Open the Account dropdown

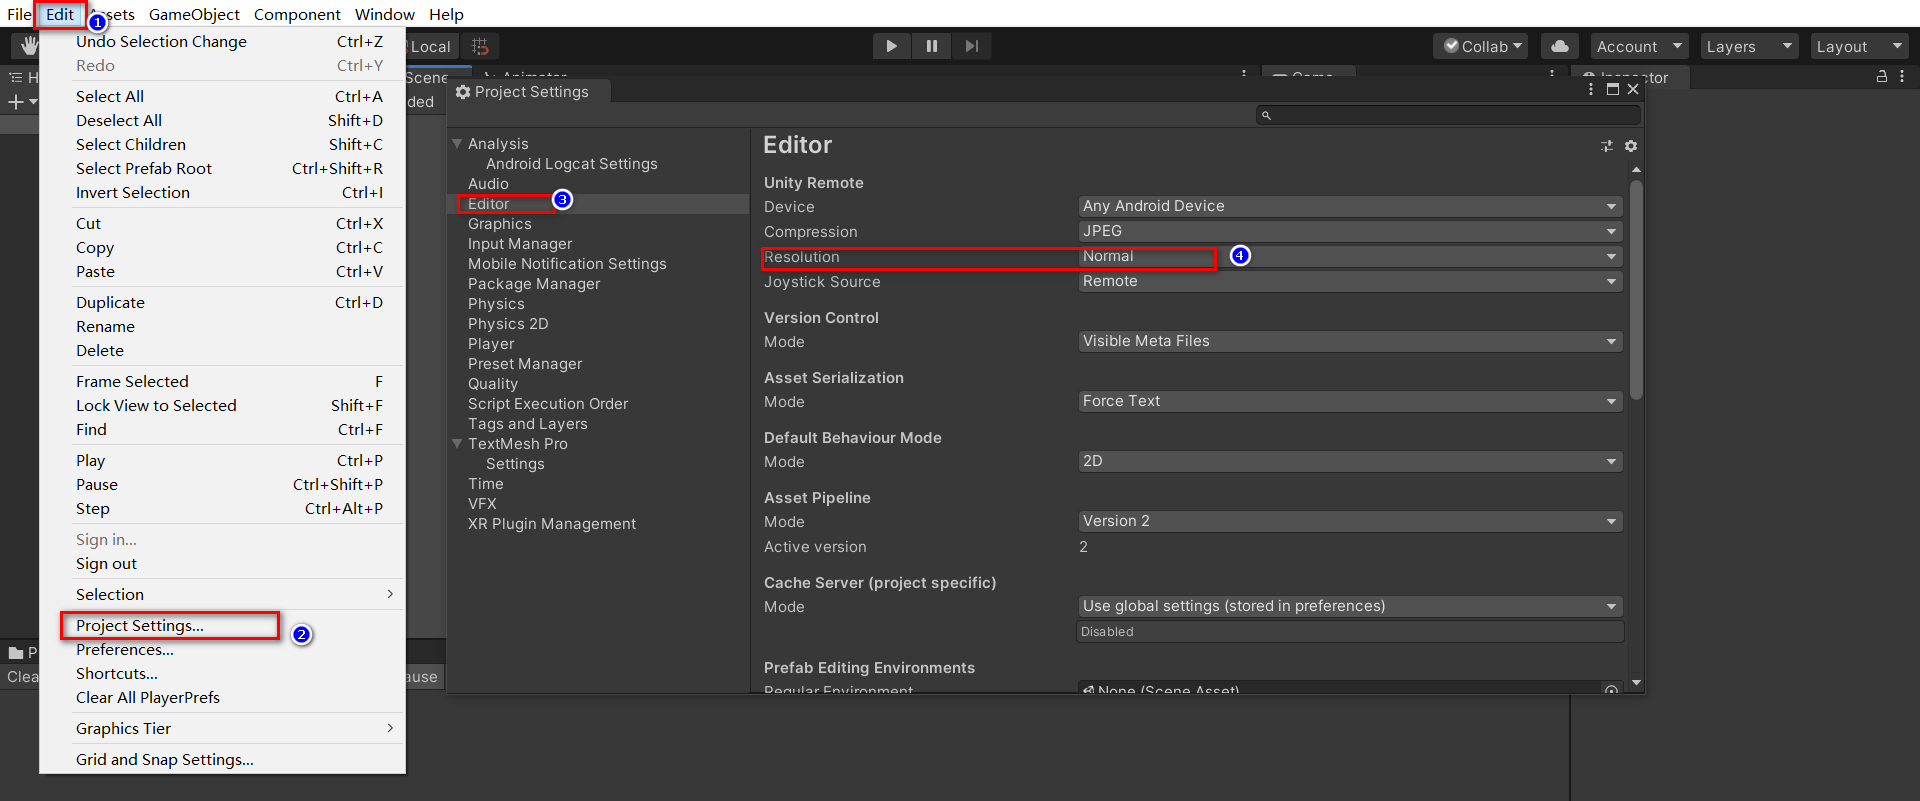coord(1639,46)
